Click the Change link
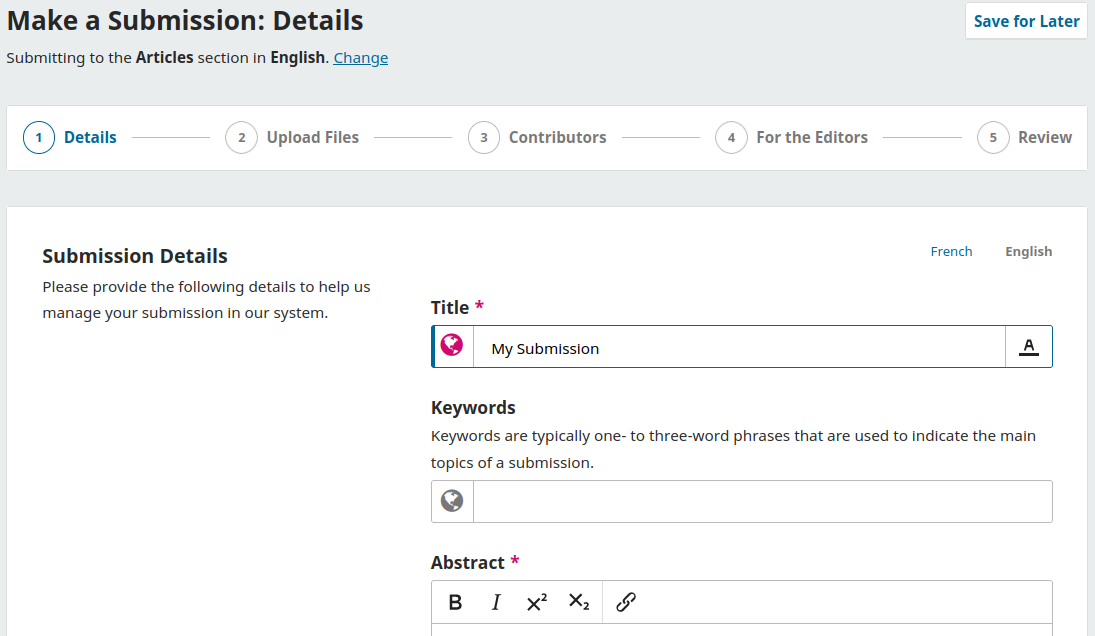1095x636 pixels. click(360, 58)
